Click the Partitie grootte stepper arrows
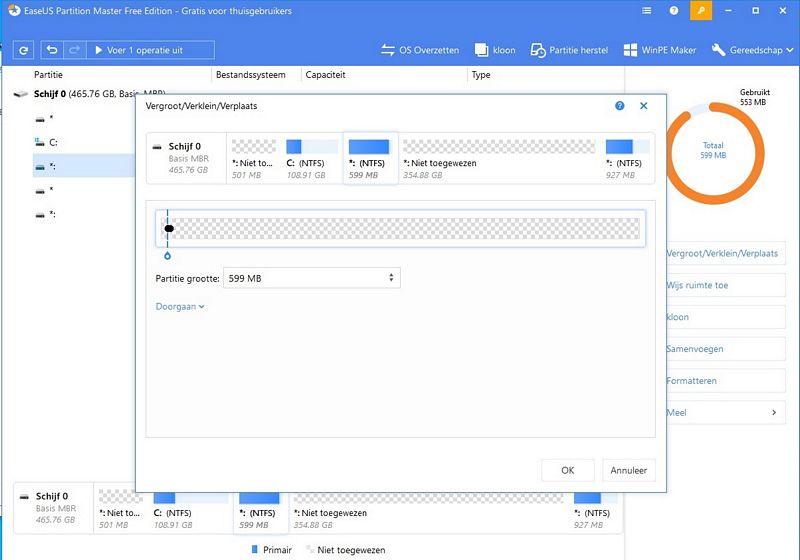800x560 pixels. point(391,278)
